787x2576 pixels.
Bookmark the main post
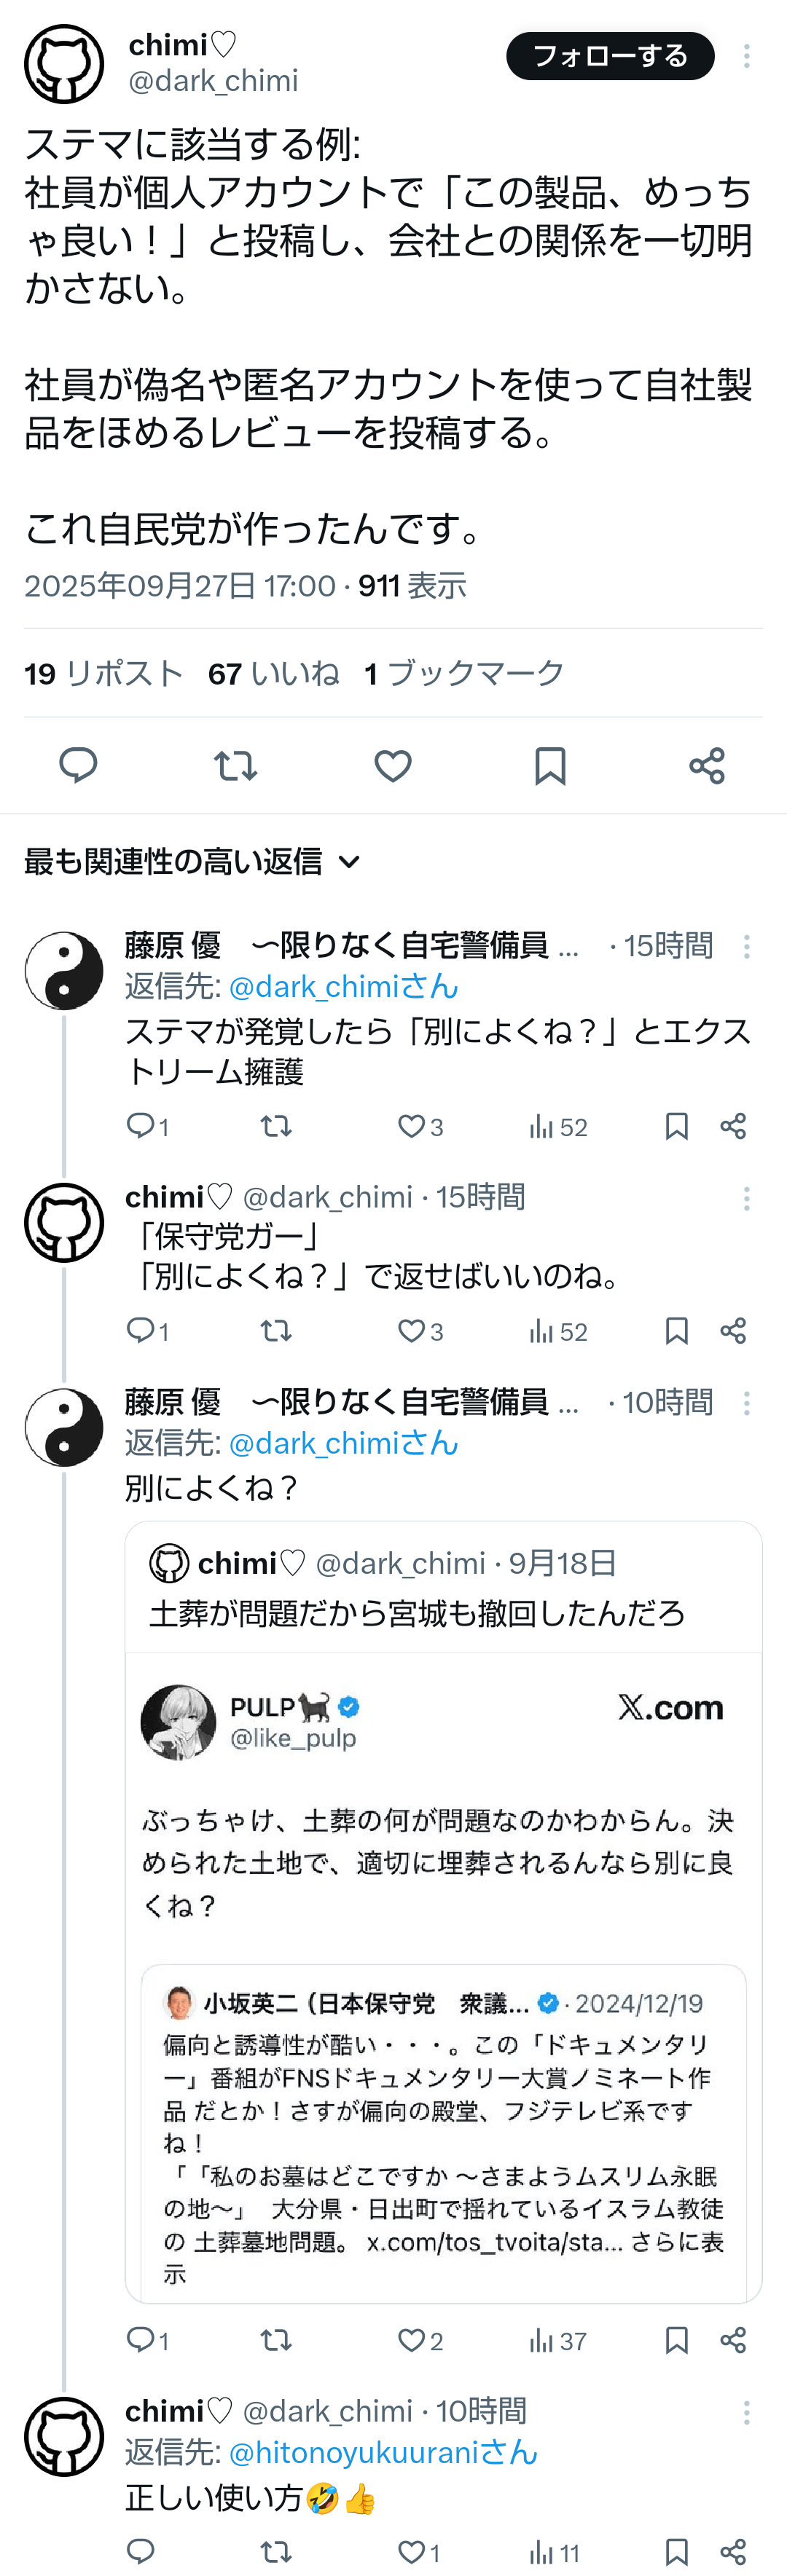[x=550, y=766]
